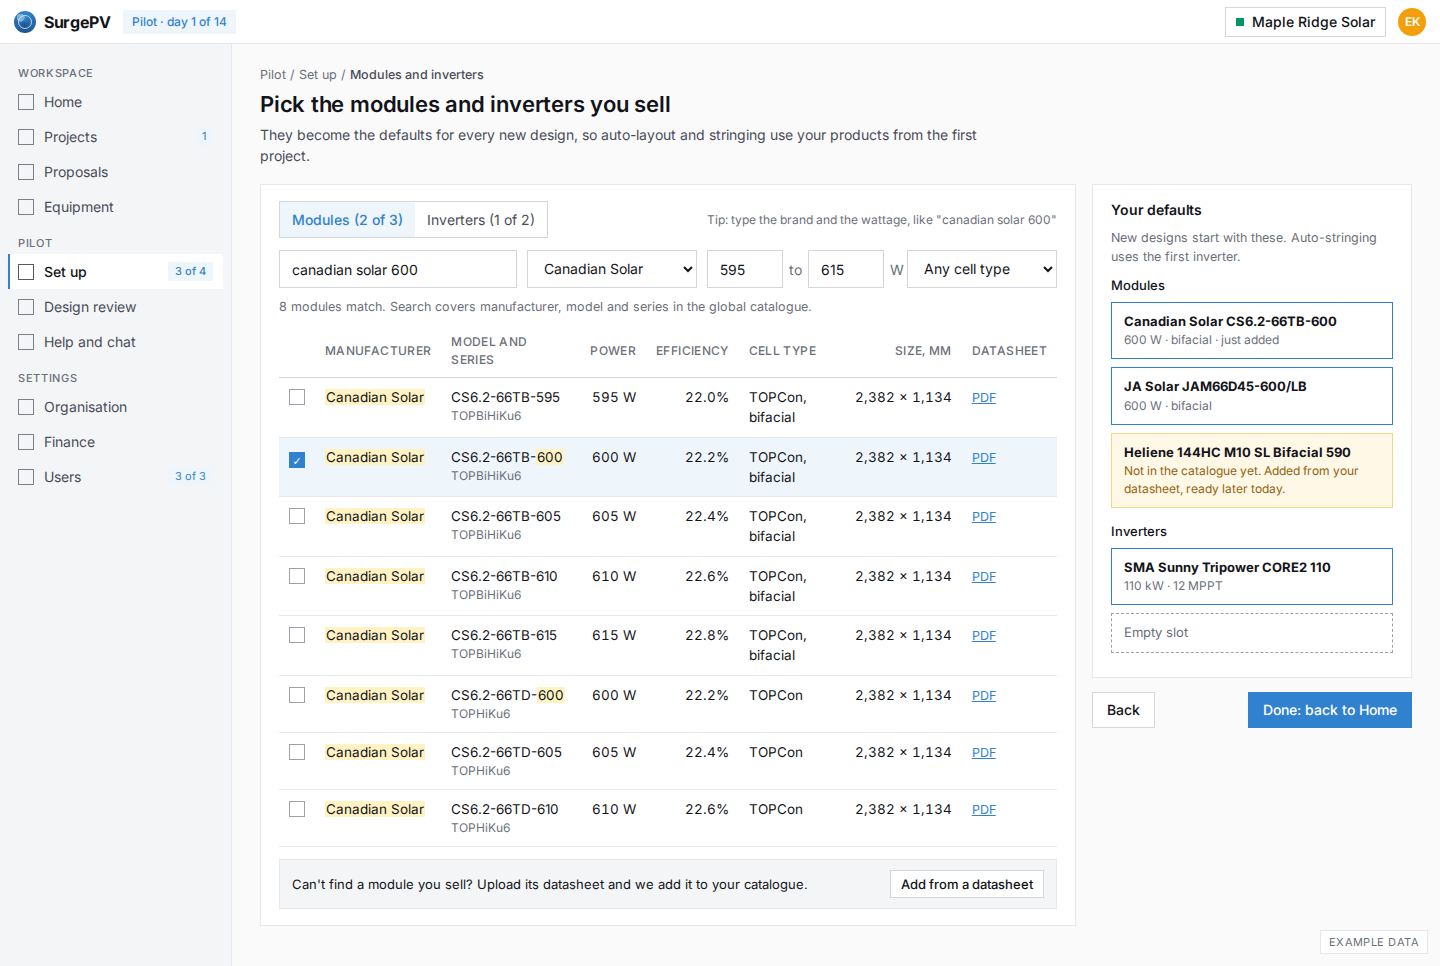
Task: Switch to Inverters (1 of 2) tab
Action: [x=481, y=220]
